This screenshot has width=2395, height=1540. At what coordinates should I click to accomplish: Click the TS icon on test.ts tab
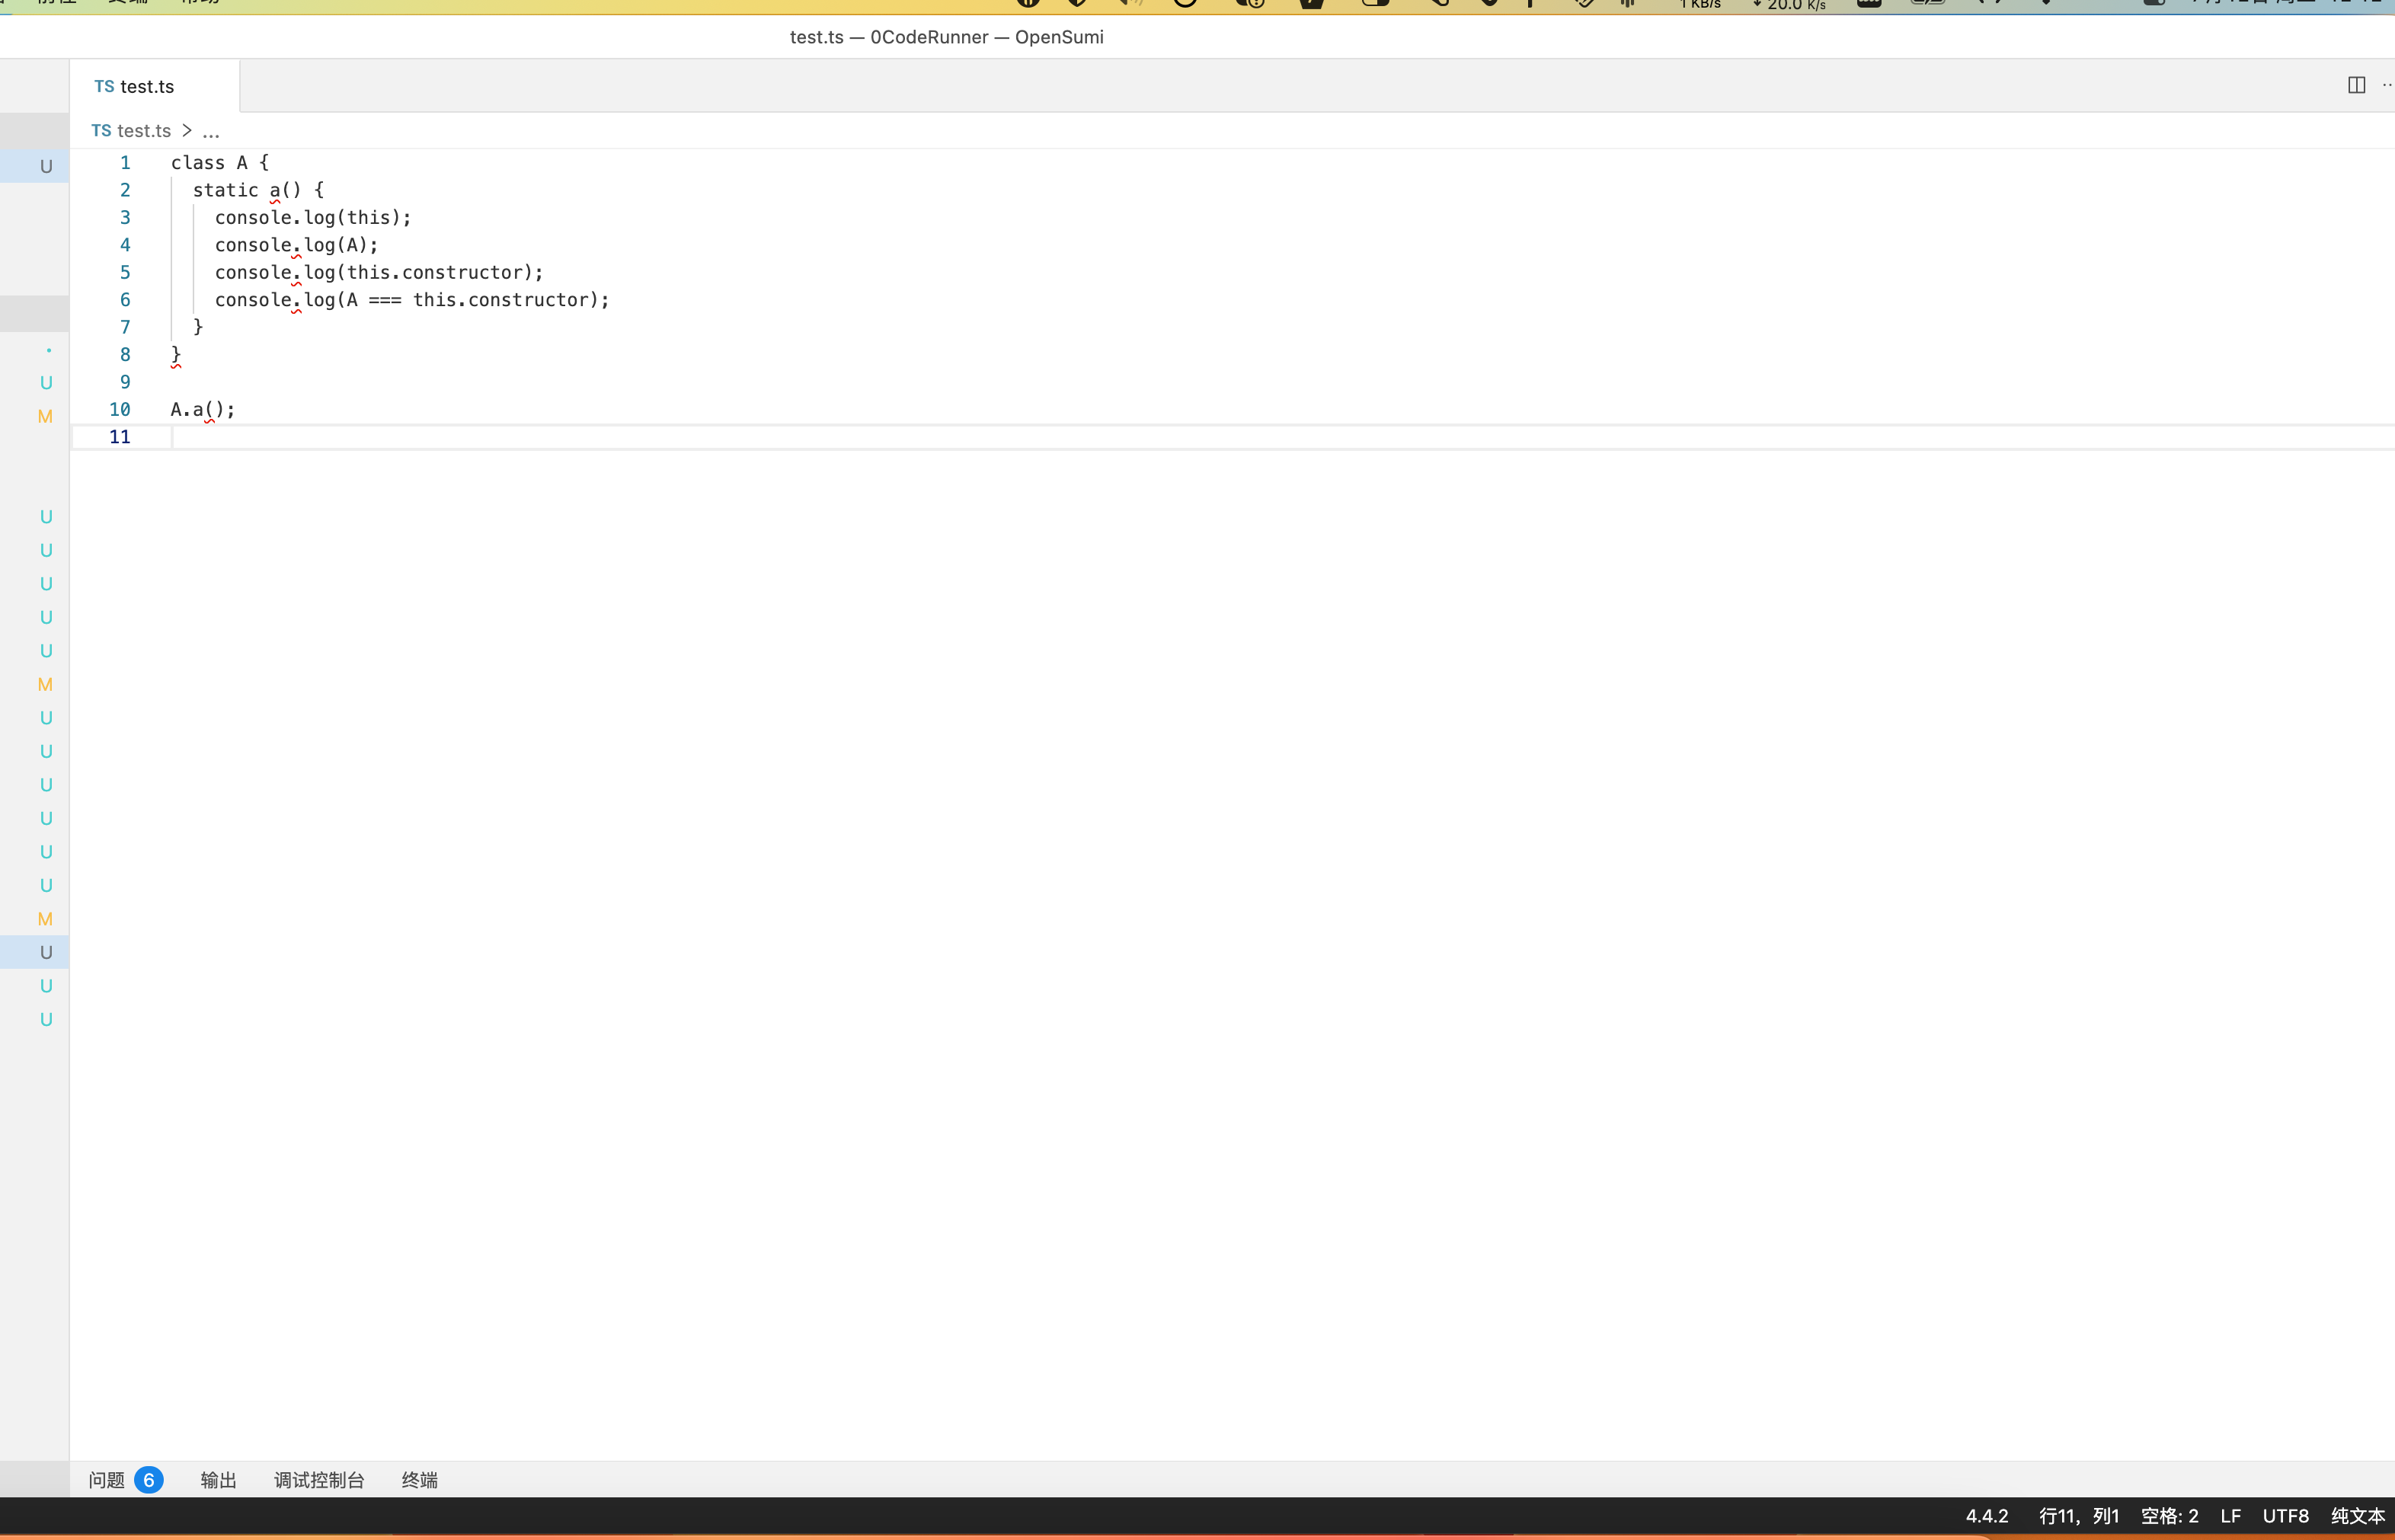coord(104,87)
